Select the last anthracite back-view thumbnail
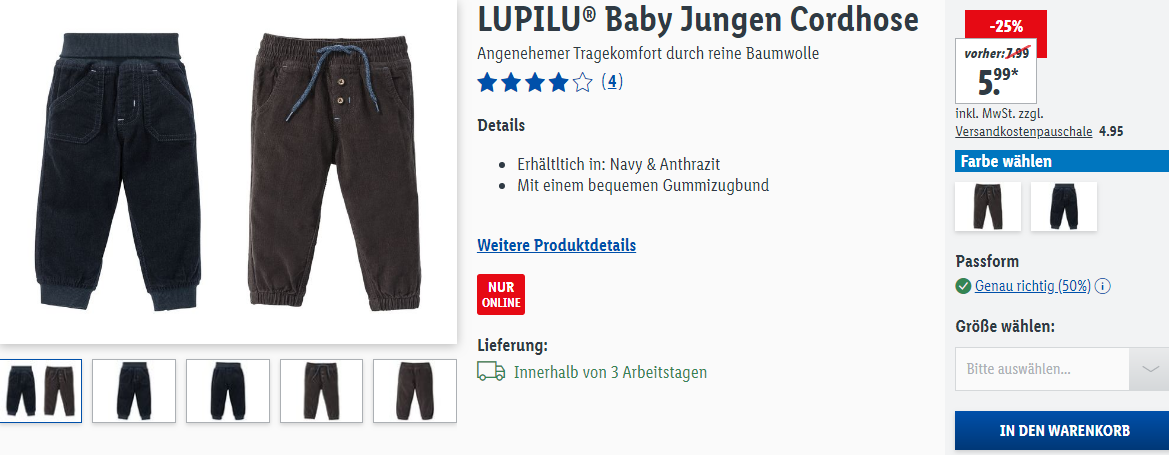This screenshot has width=1169, height=455. pos(415,391)
